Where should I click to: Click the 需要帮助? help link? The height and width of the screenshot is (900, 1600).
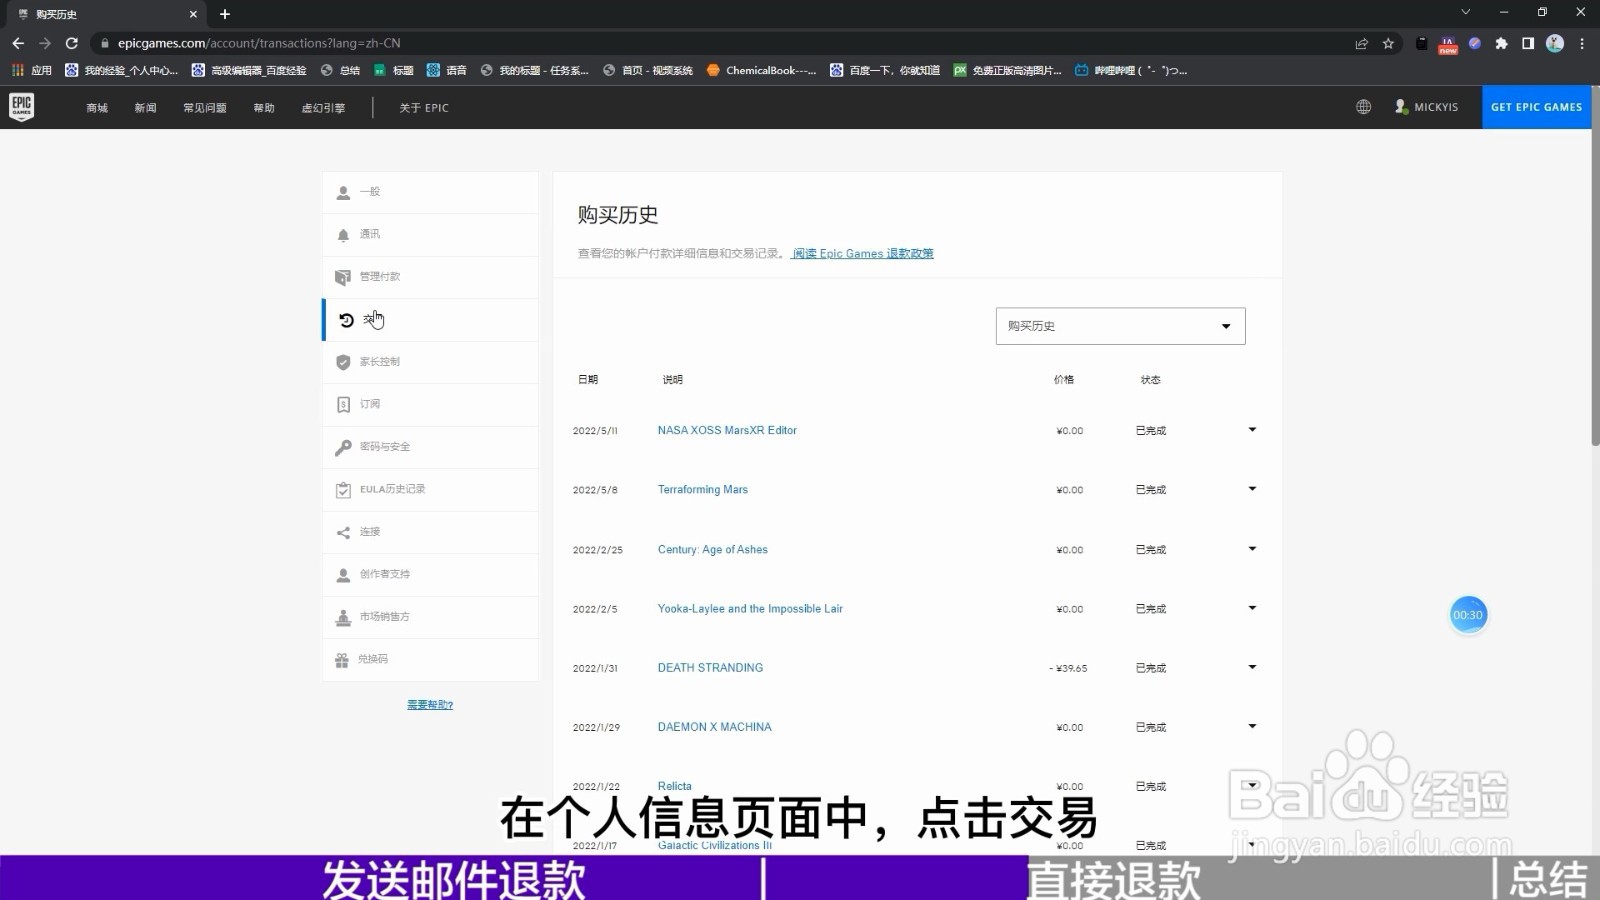tap(430, 705)
